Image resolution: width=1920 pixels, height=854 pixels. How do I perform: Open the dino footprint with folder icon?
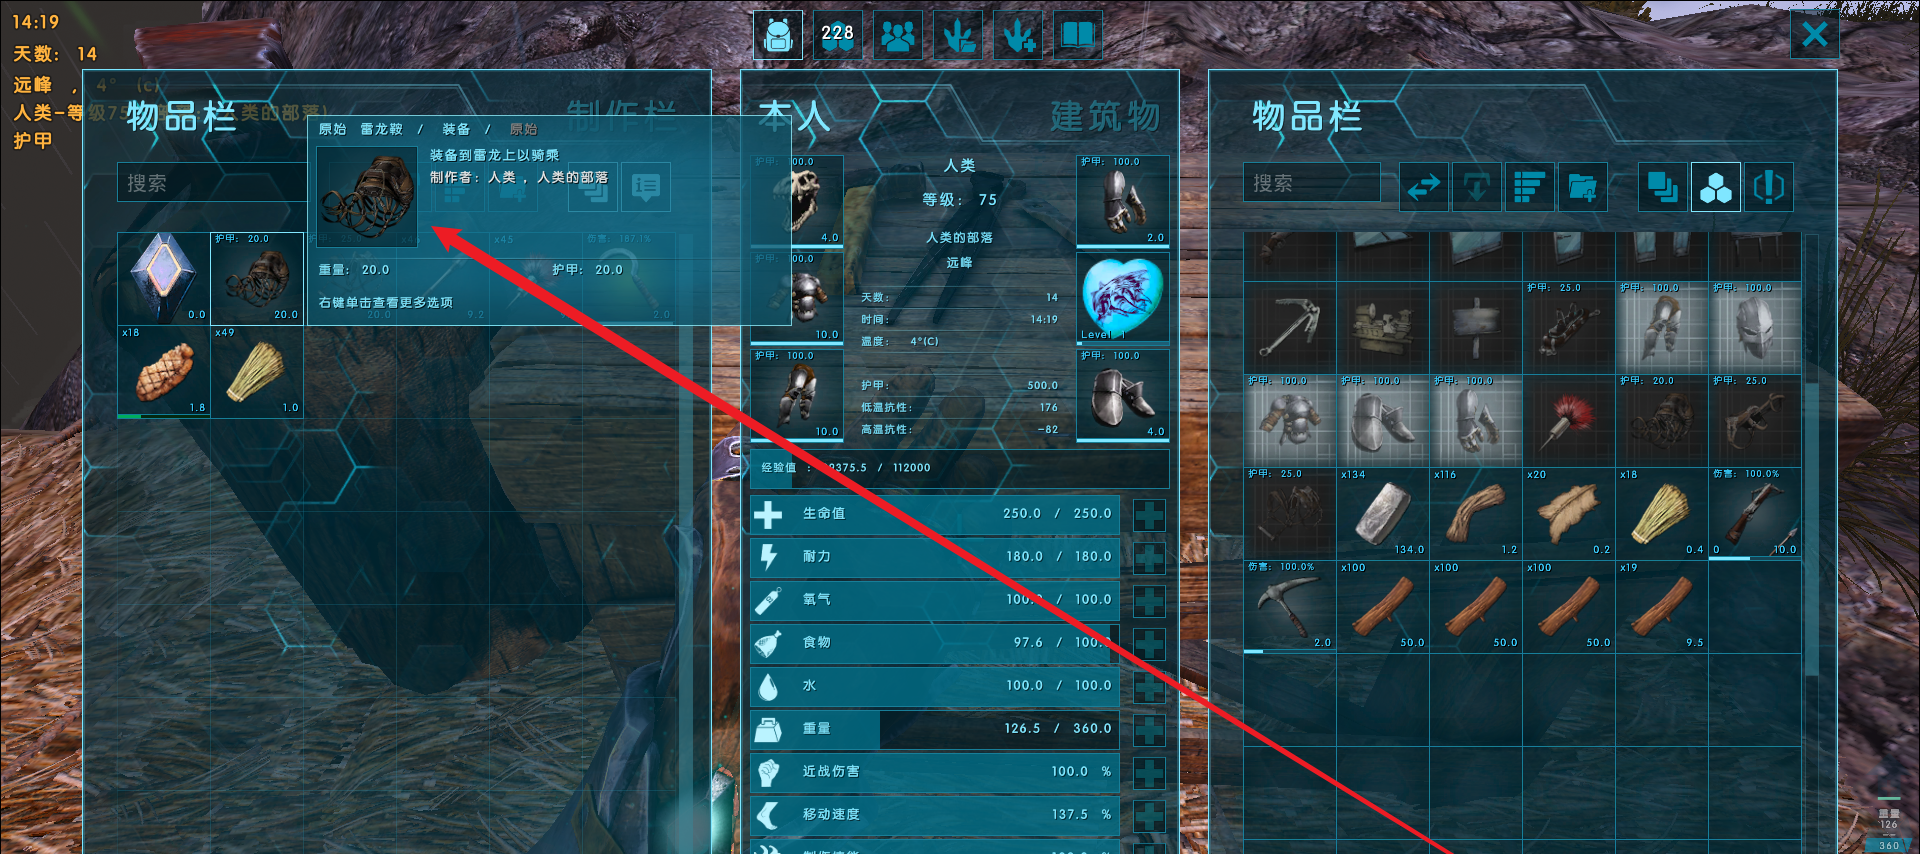958,36
